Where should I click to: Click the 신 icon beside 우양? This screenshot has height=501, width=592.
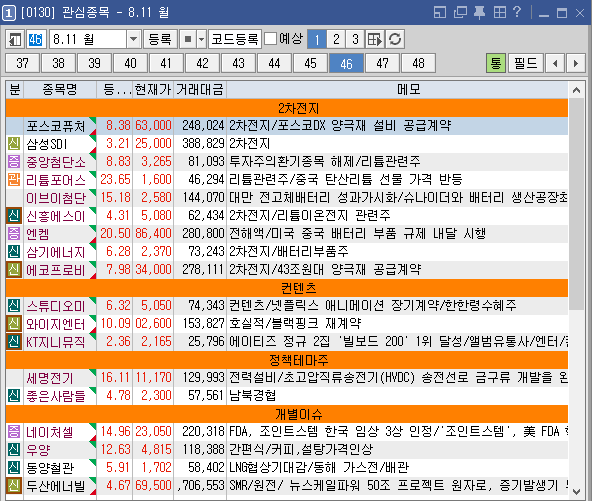tap(14, 450)
